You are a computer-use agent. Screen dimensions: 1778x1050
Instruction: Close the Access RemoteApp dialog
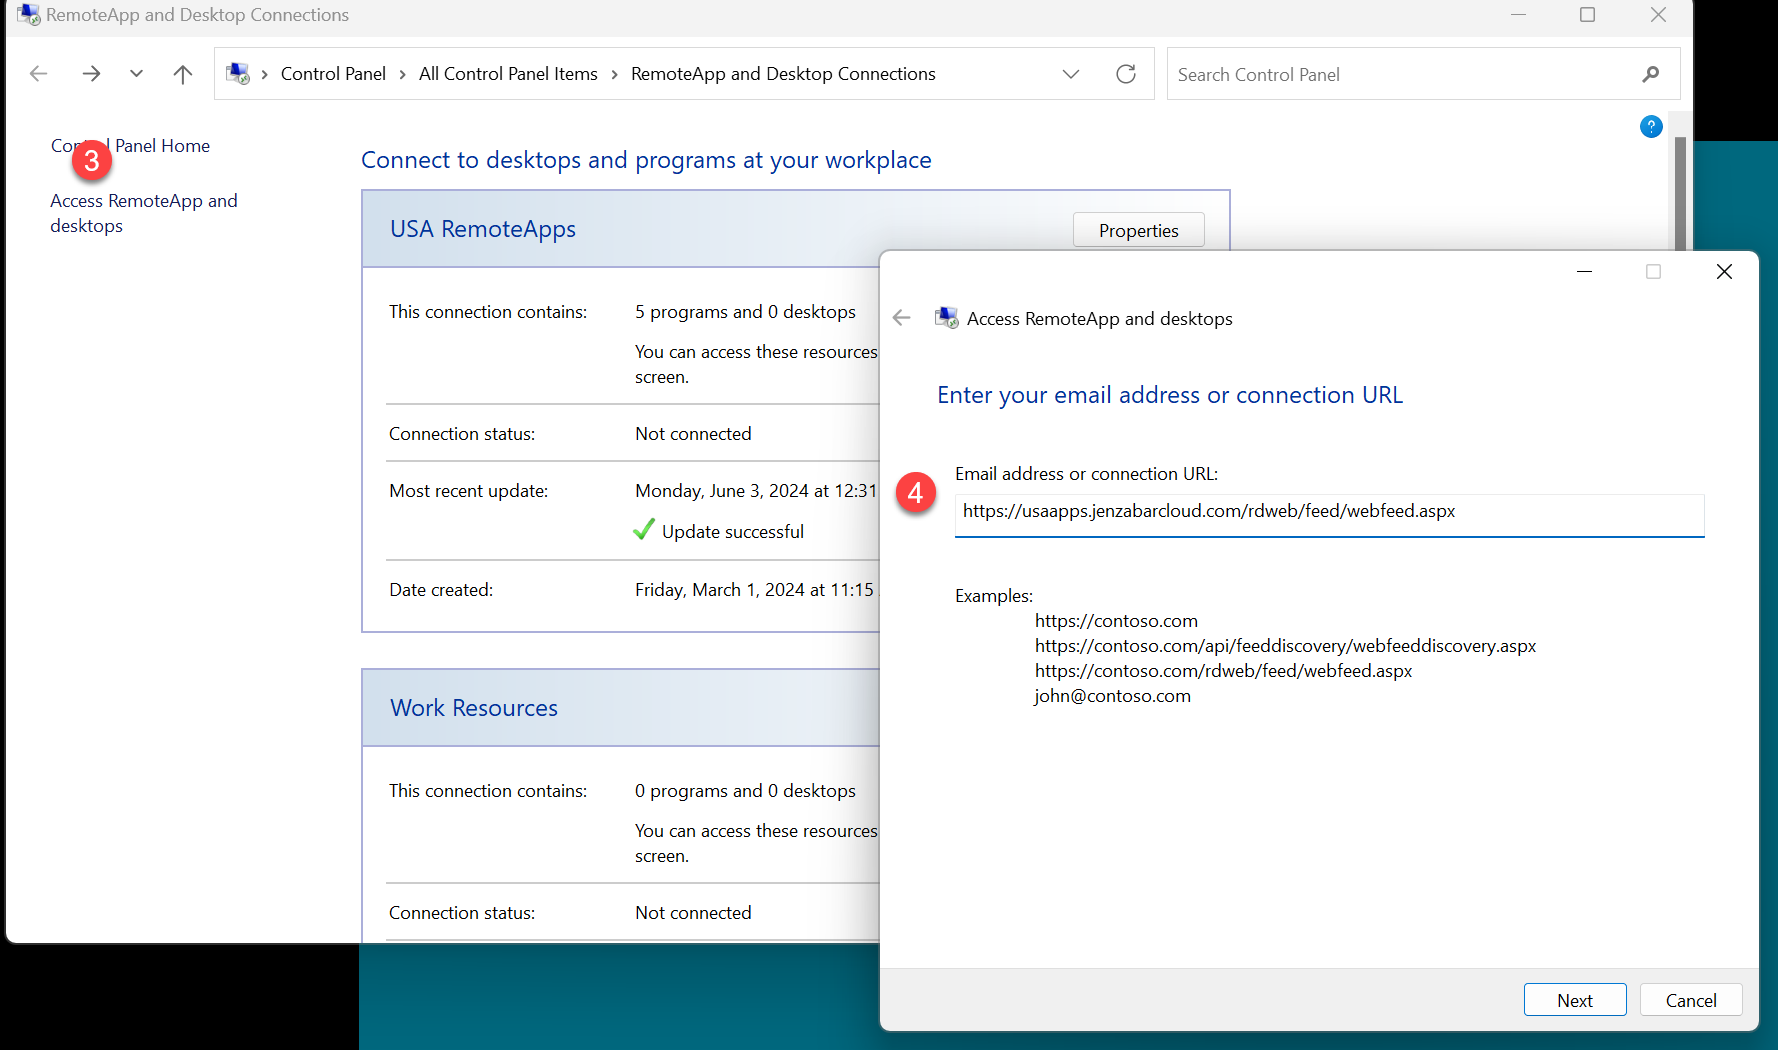(1724, 271)
